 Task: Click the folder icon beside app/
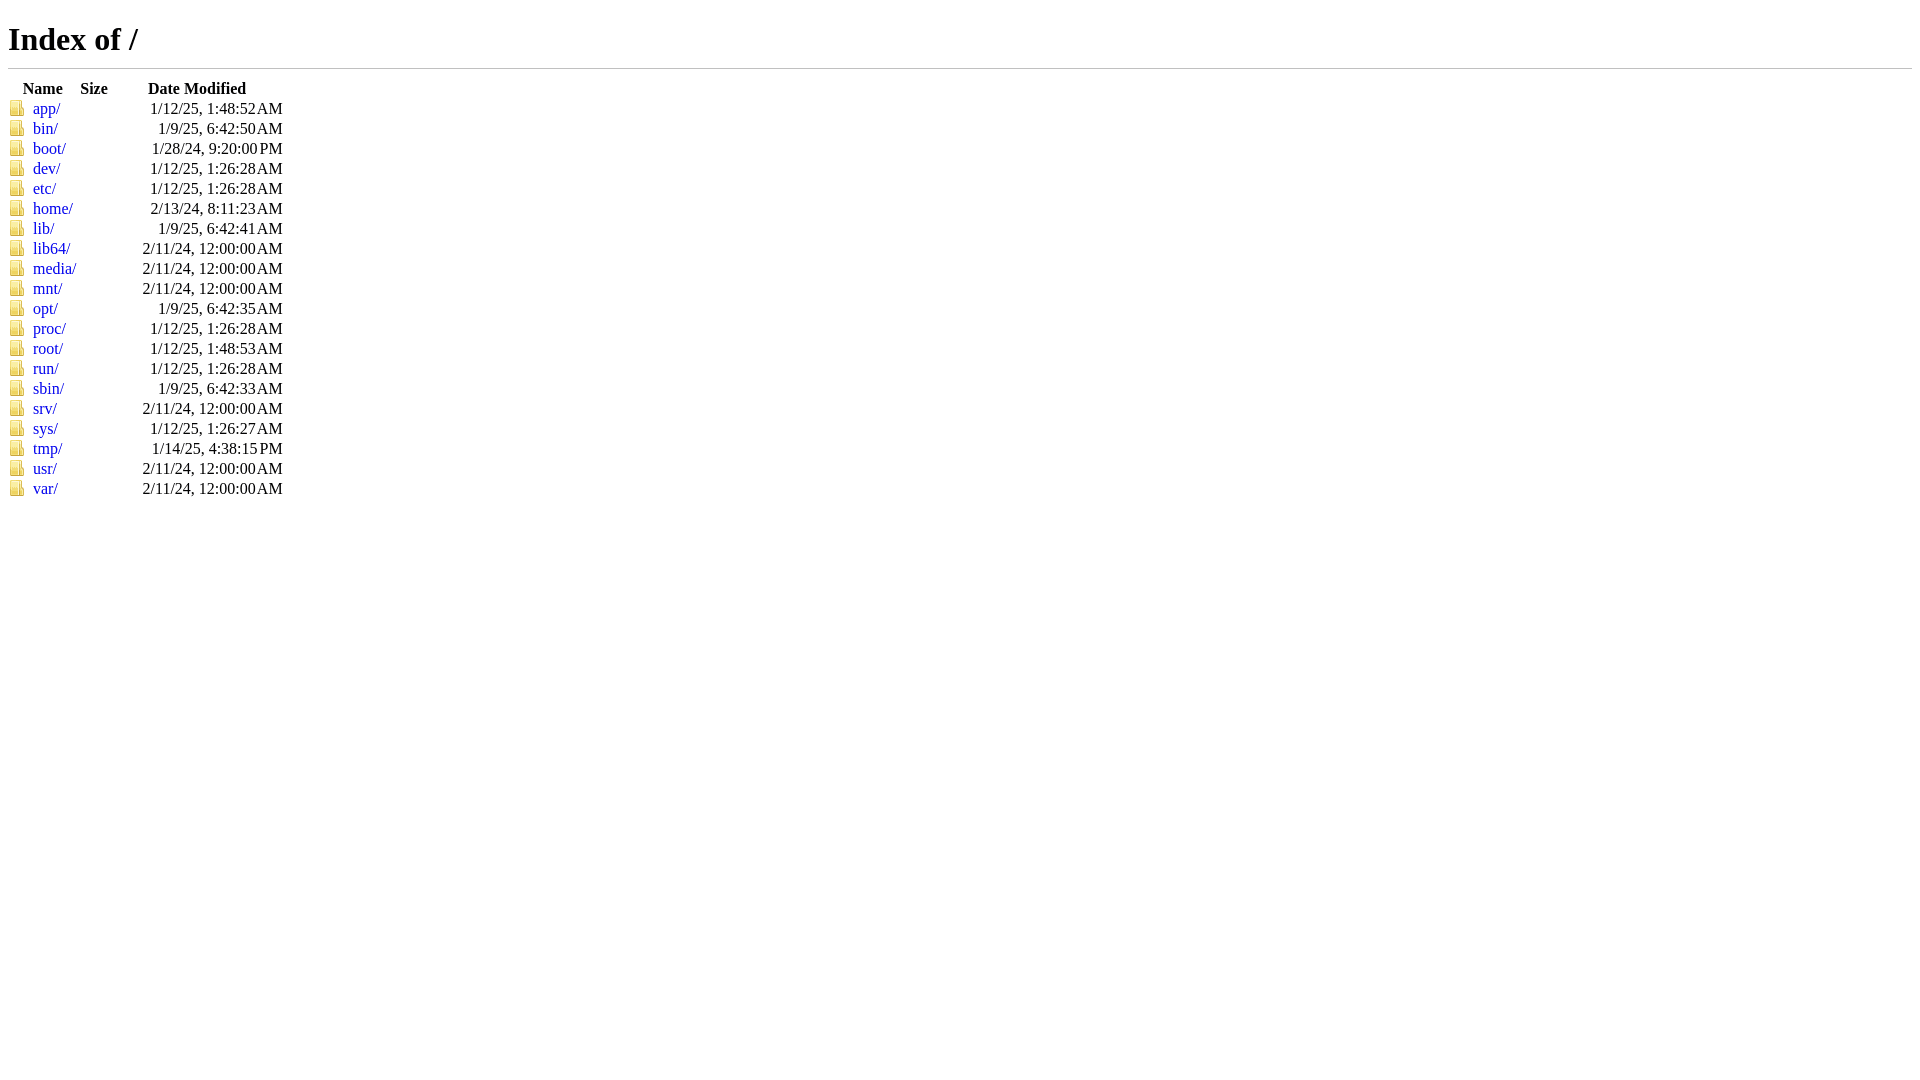point(17,108)
